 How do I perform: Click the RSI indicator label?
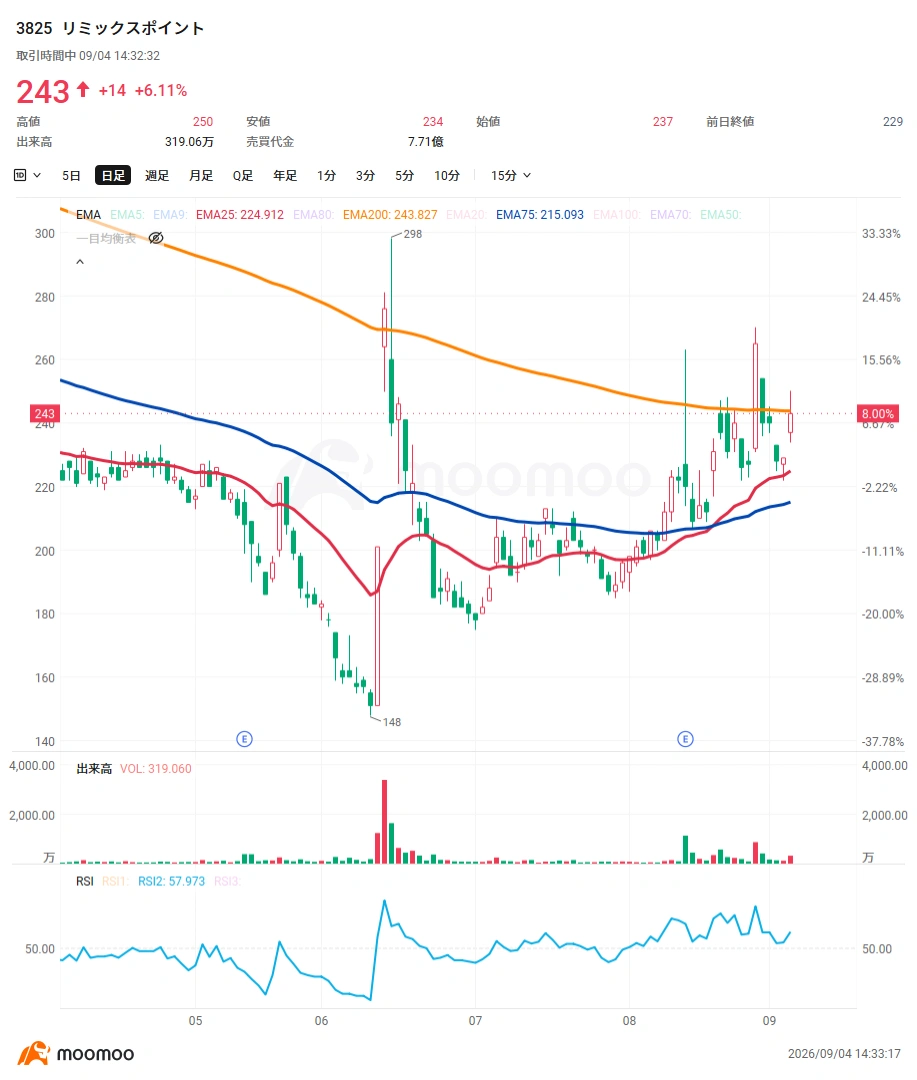pos(85,882)
